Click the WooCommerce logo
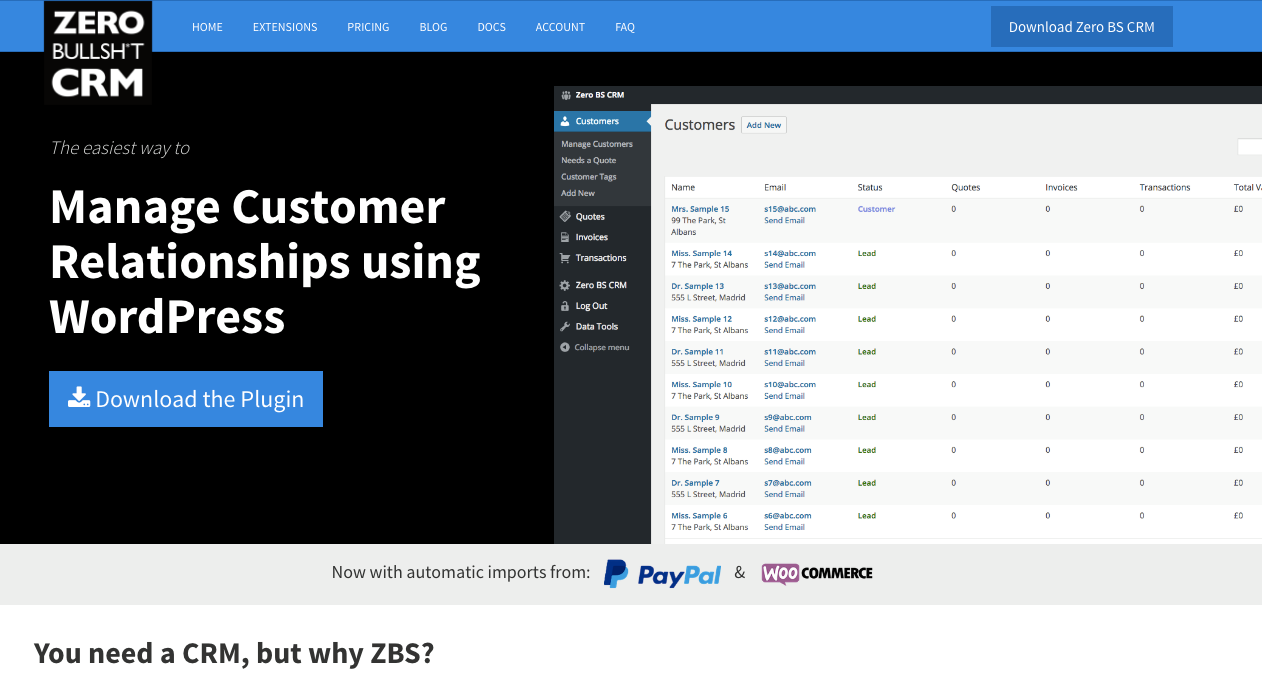This screenshot has width=1262, height=677. pyautogui.click(x=817, y=573)
